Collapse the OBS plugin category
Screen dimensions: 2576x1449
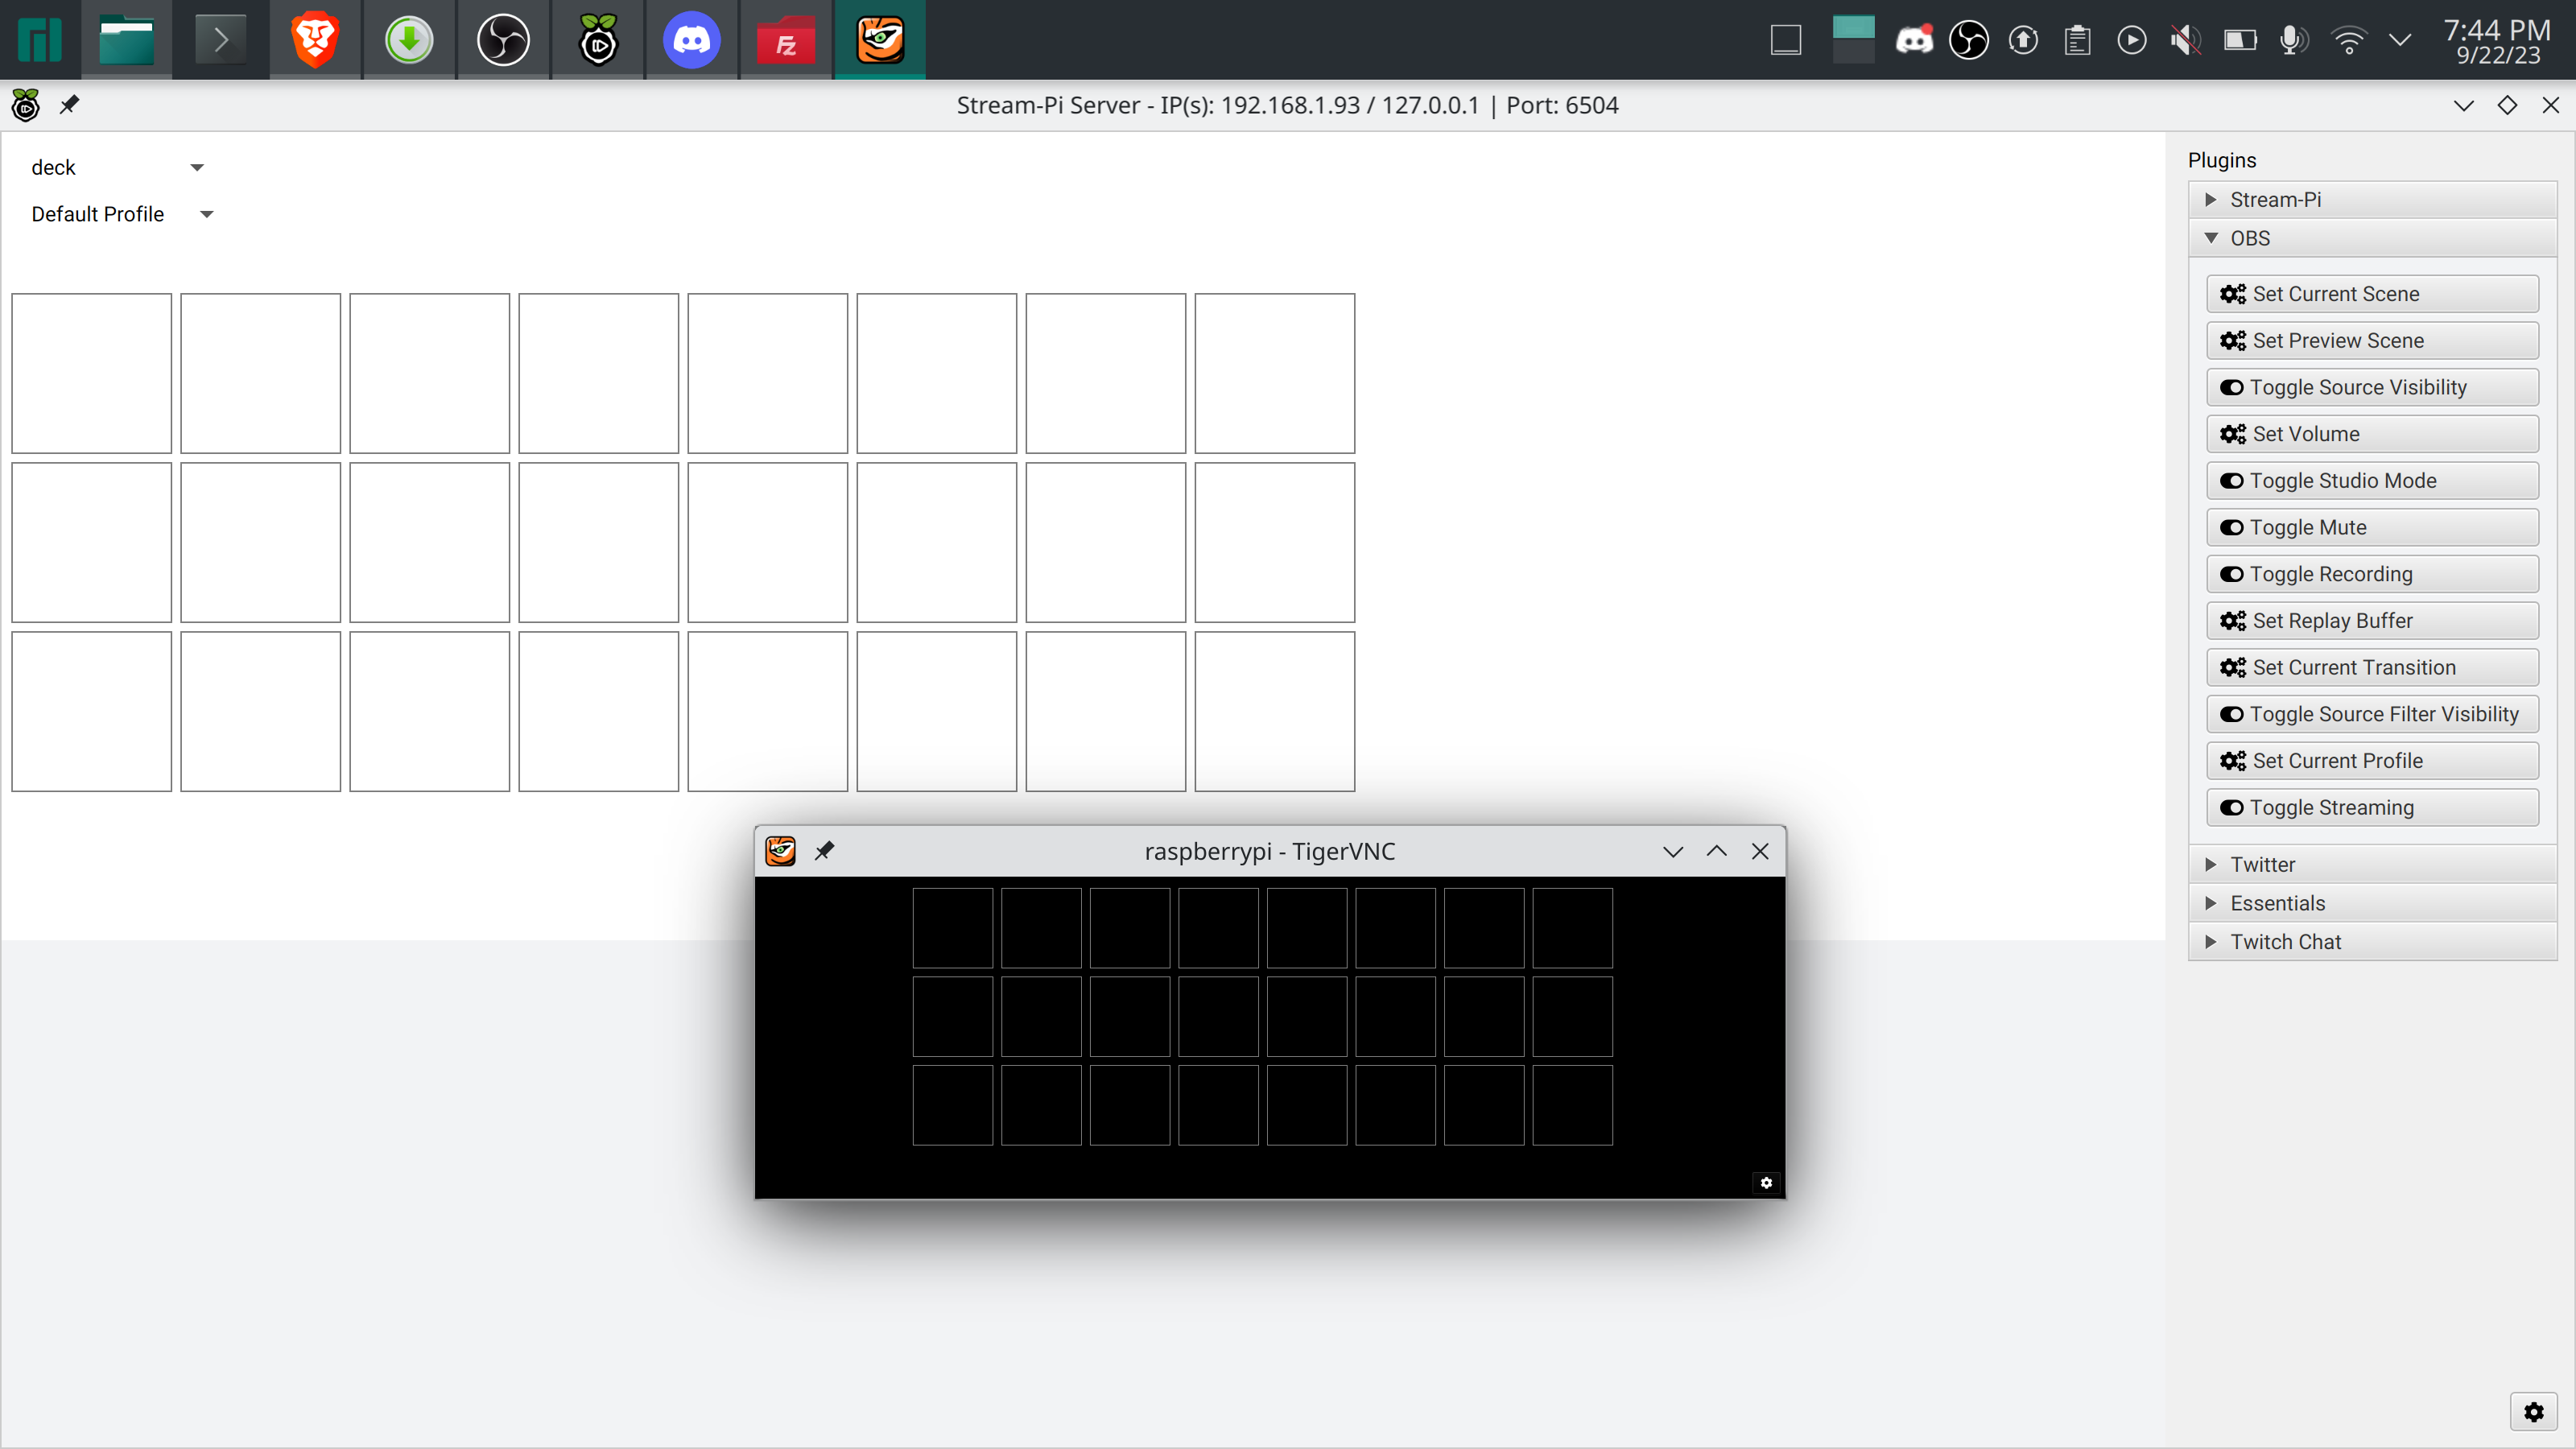(x=2372, y=238)
